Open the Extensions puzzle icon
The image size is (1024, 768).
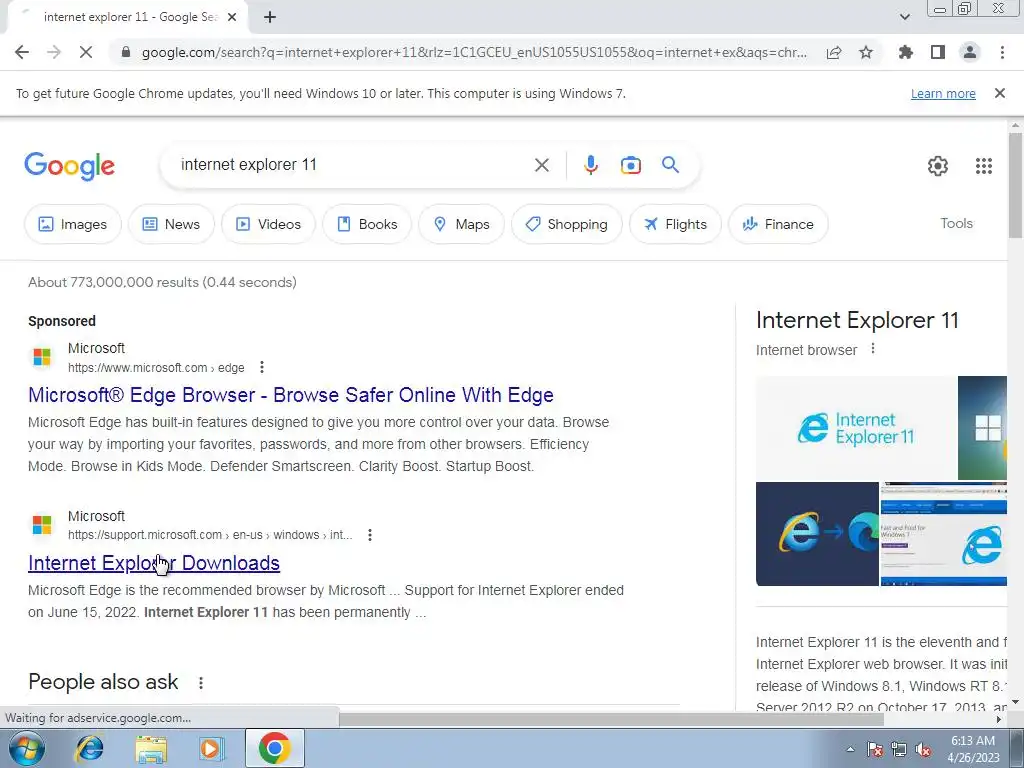click(906, 52)
